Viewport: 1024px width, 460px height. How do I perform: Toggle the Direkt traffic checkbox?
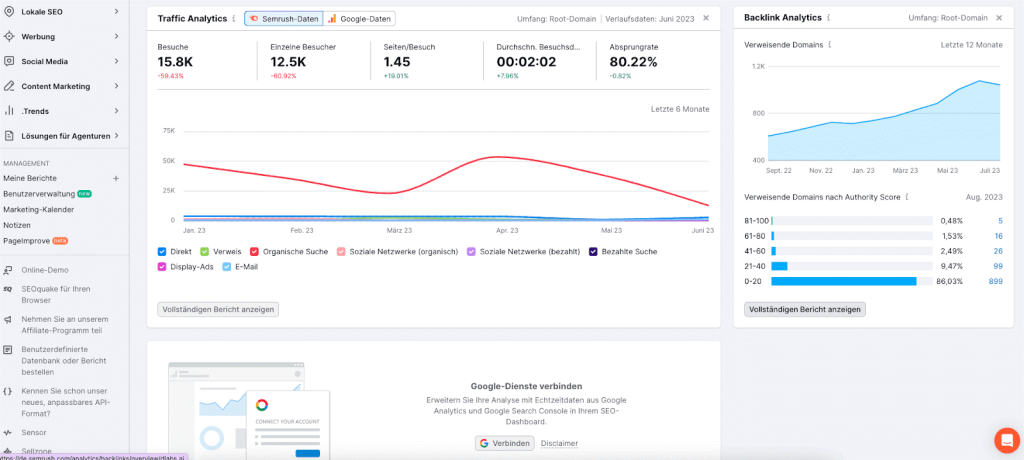click(x=161, y=251)
